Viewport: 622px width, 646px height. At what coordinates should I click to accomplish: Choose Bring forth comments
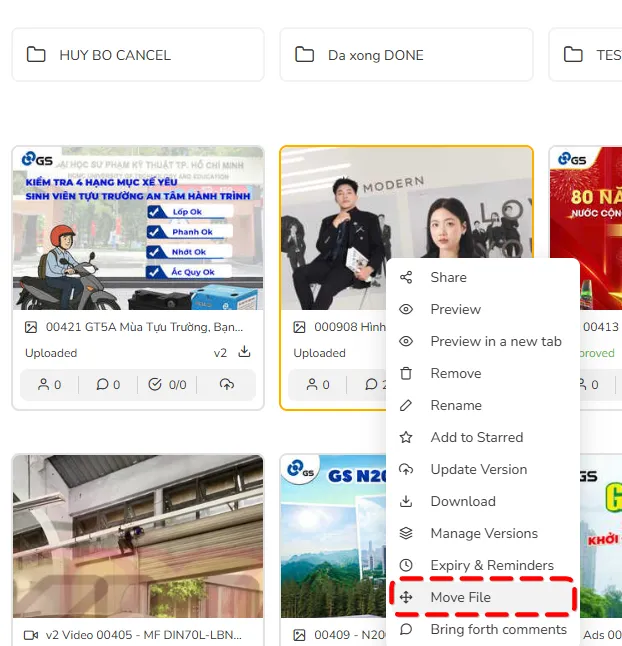click(x=483, y=630)
